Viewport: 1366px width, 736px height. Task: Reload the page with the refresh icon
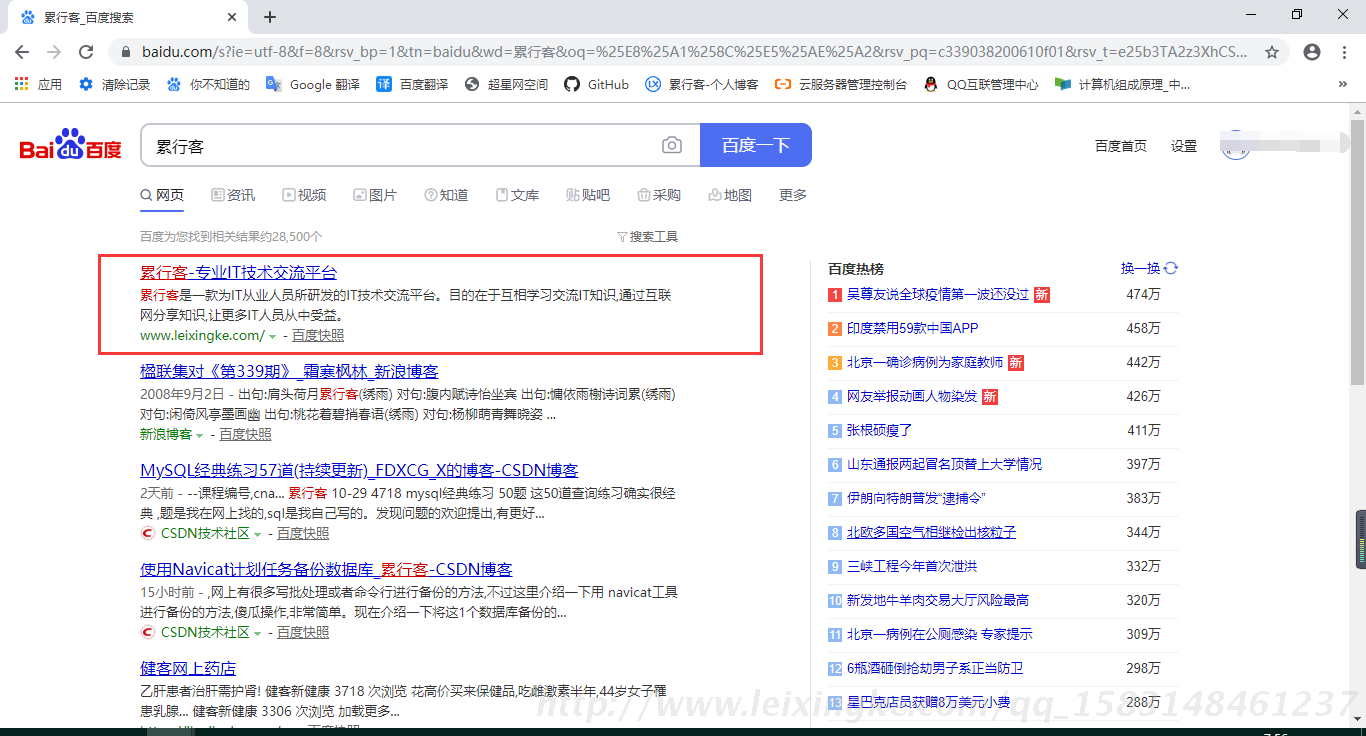click(x=86, y=51)
